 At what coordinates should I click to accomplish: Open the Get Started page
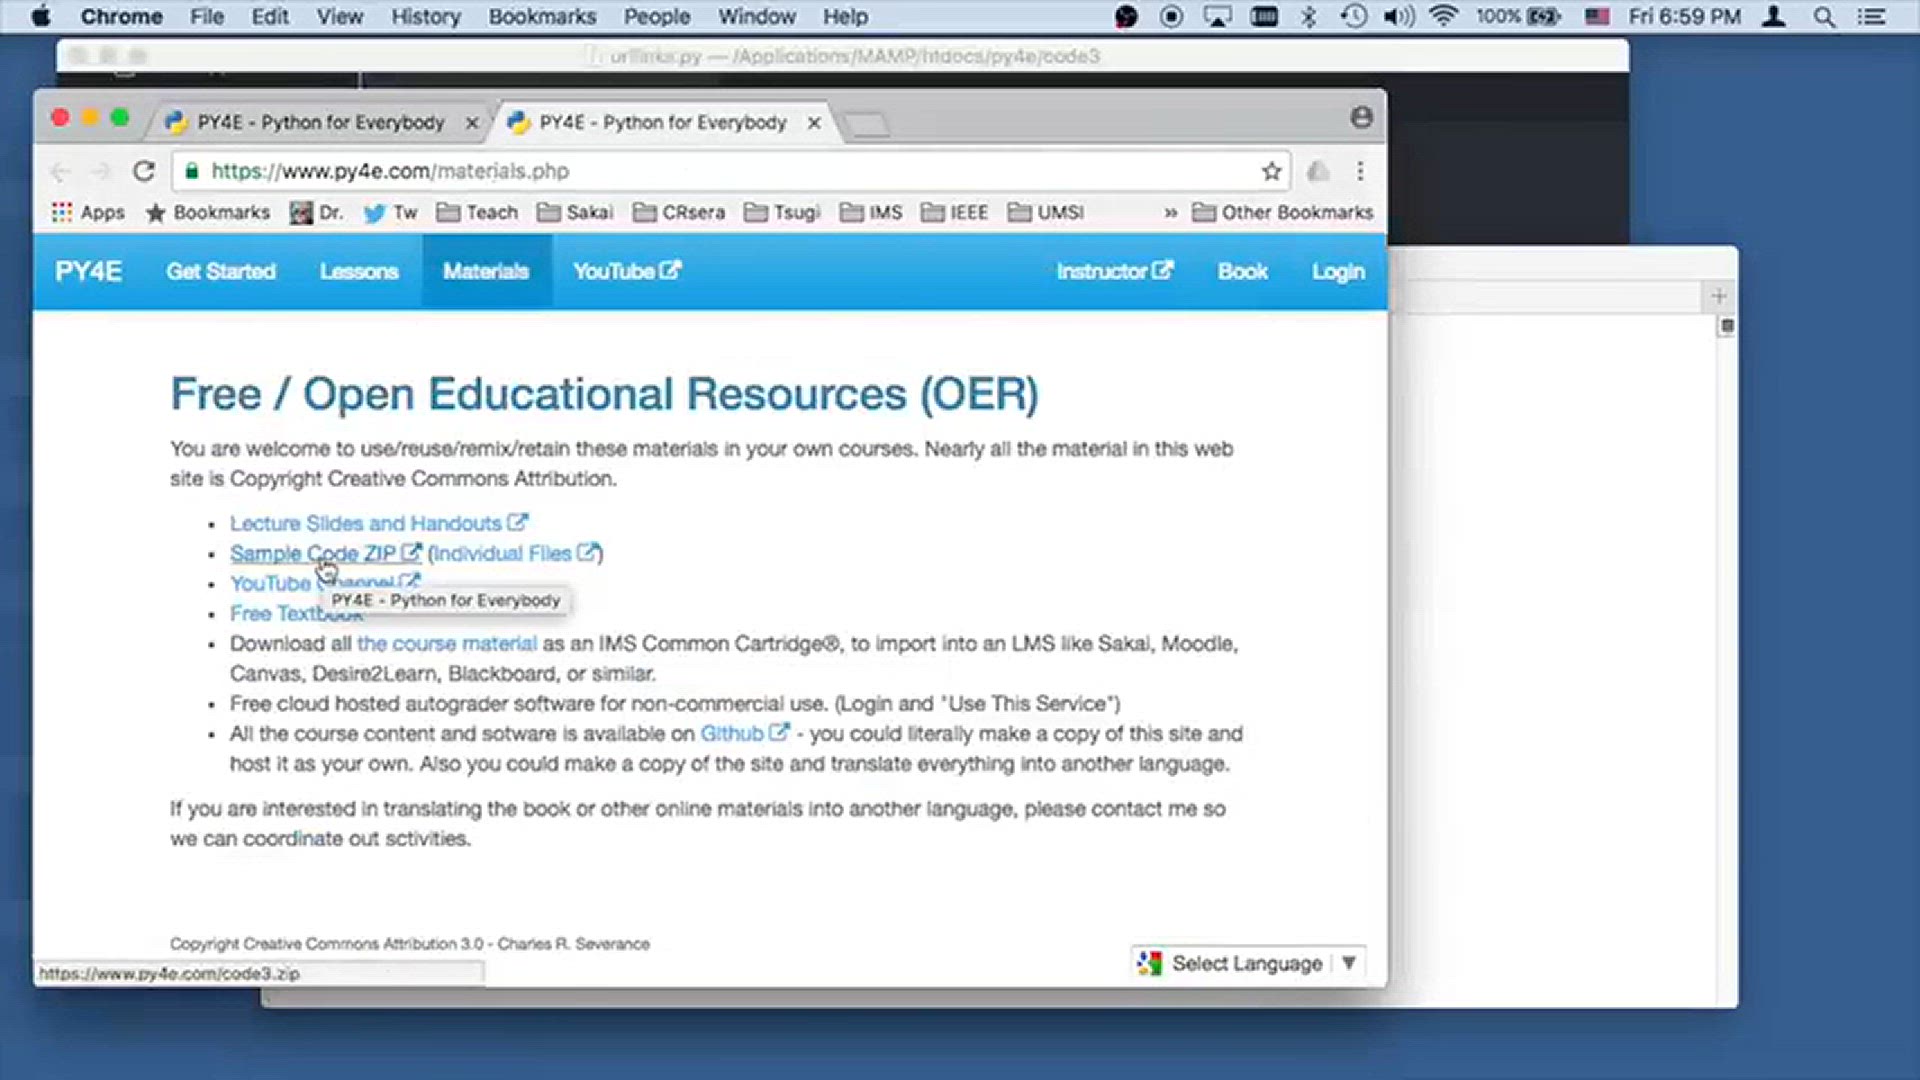point(221,271)
